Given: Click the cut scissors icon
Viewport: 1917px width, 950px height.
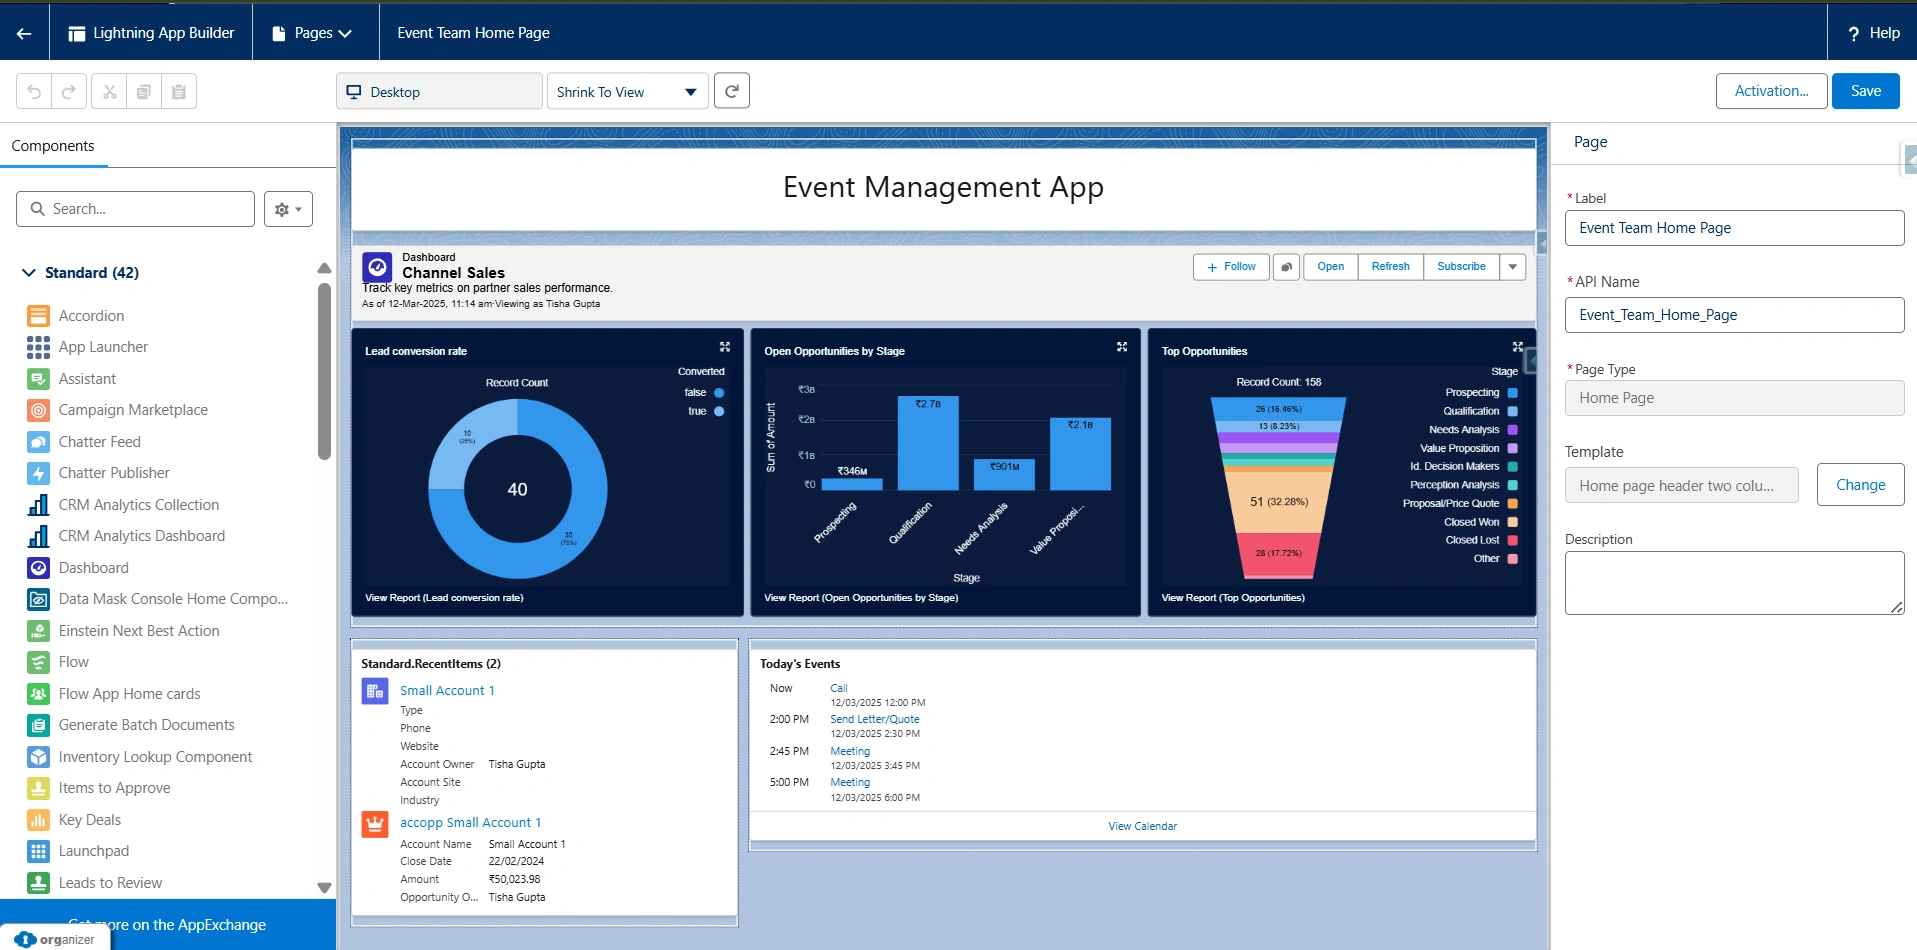Looking at the screenshot, I should 109,92.
